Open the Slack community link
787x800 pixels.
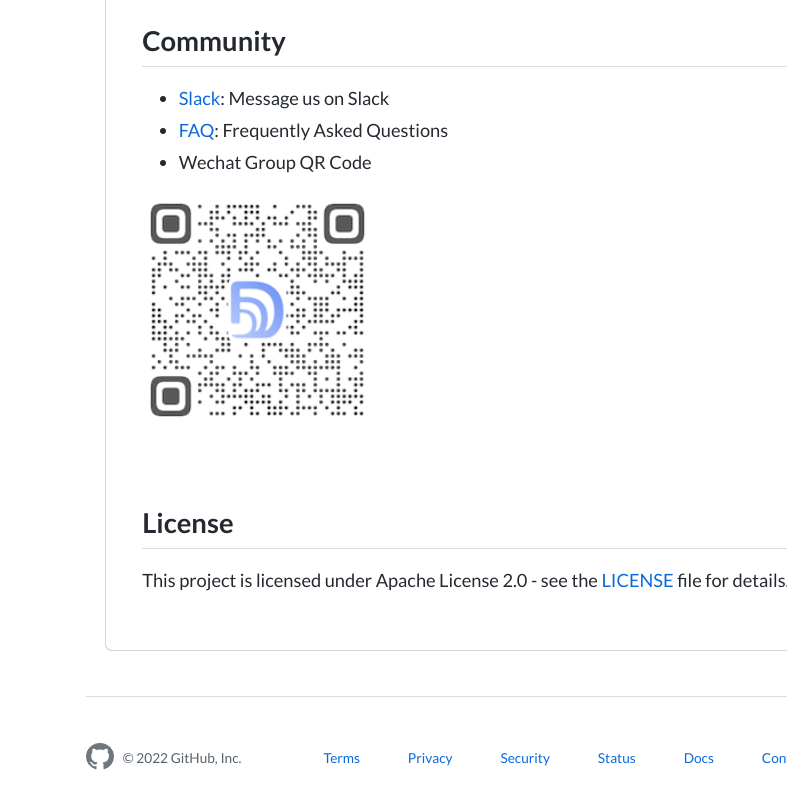pyautogui.click(x=199, y=98)
